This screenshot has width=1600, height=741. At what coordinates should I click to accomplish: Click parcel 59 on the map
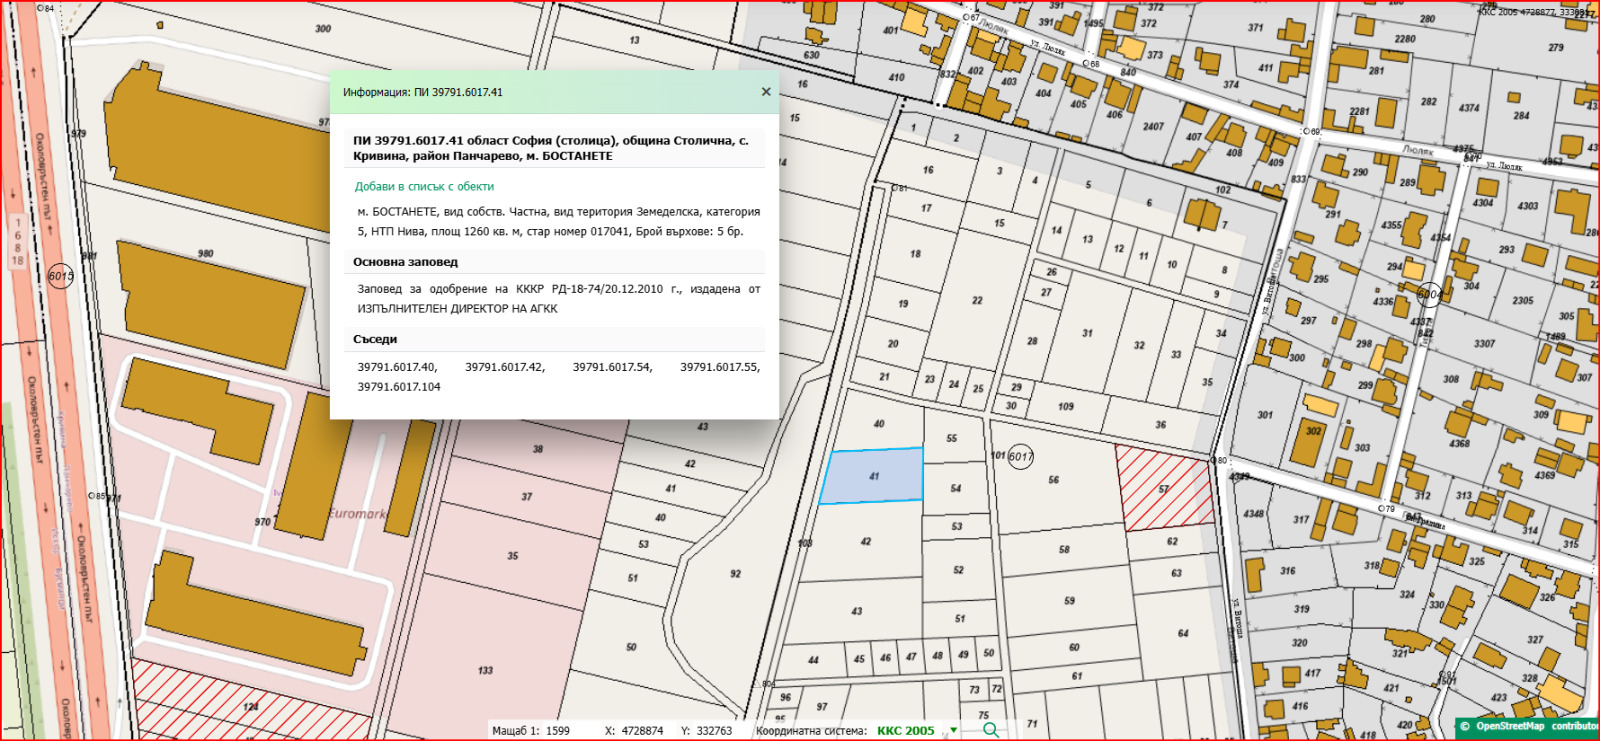(x=1070, y=601)
